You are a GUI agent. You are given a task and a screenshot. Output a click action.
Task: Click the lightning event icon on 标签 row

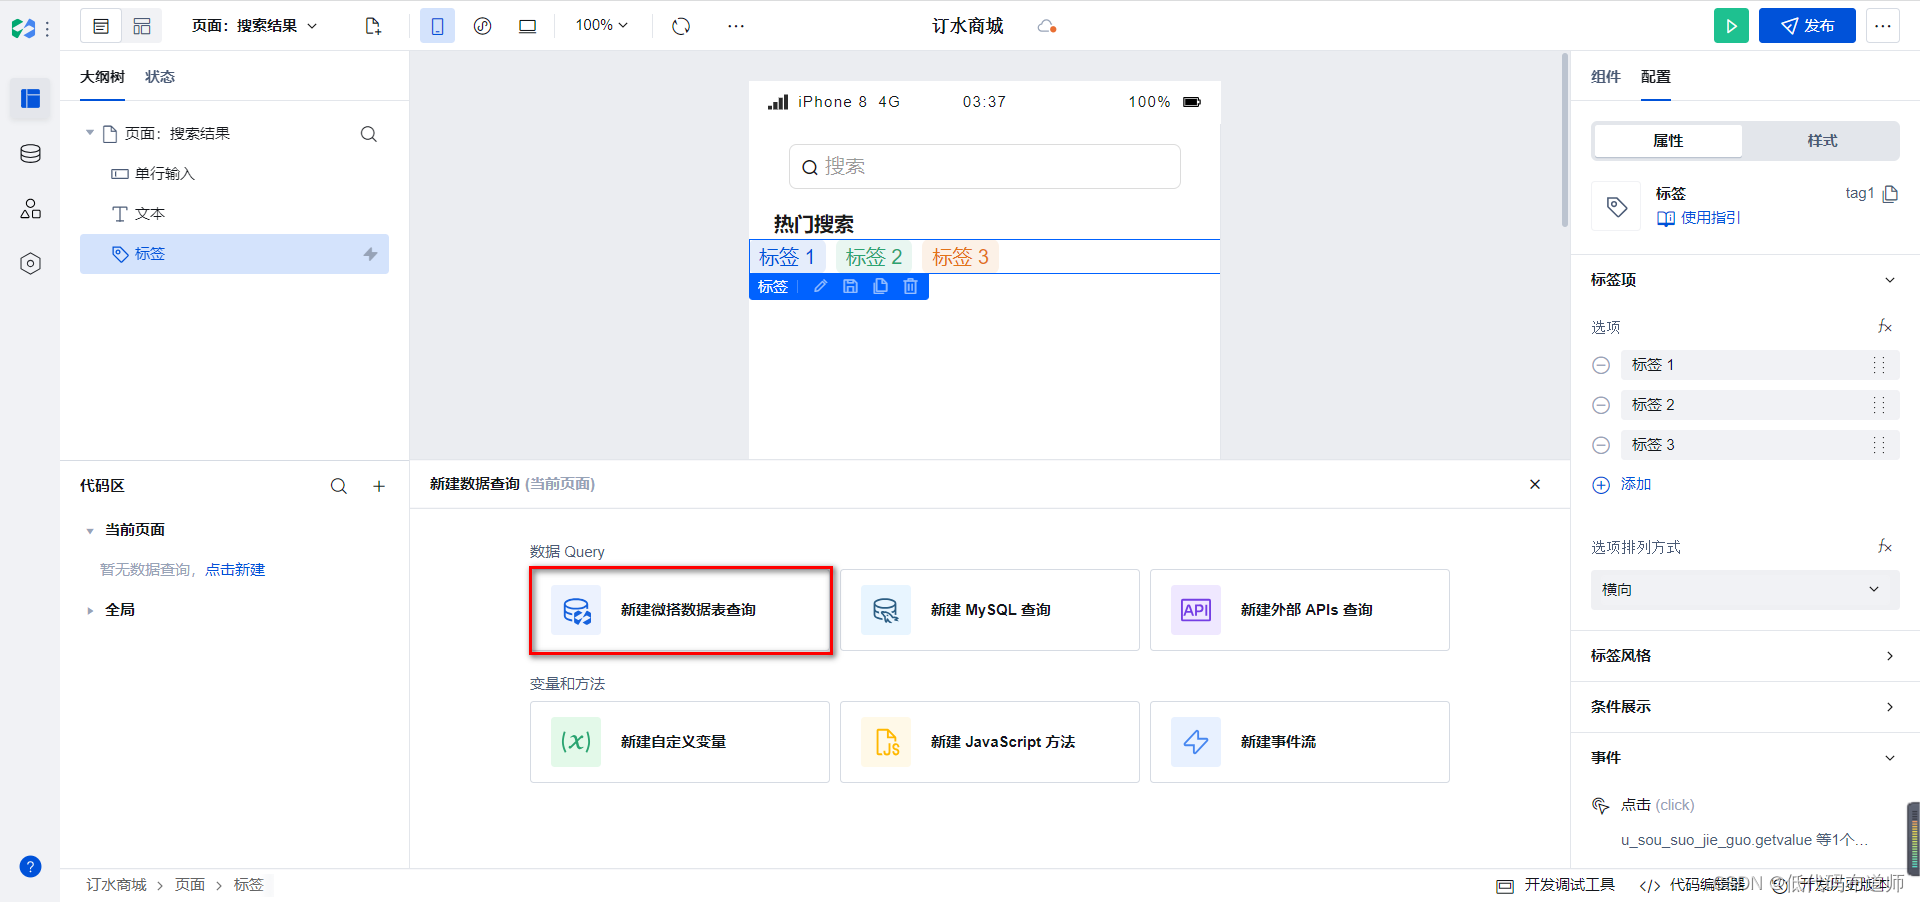coord(370,254)
